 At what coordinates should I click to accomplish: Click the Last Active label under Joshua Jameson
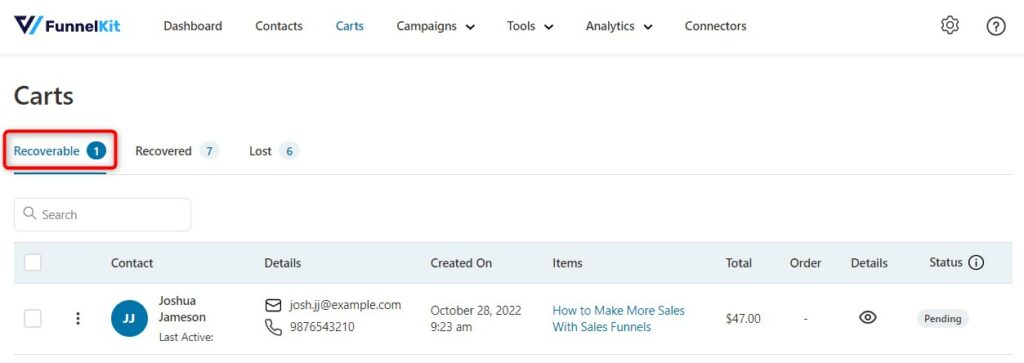click(186, 338)
